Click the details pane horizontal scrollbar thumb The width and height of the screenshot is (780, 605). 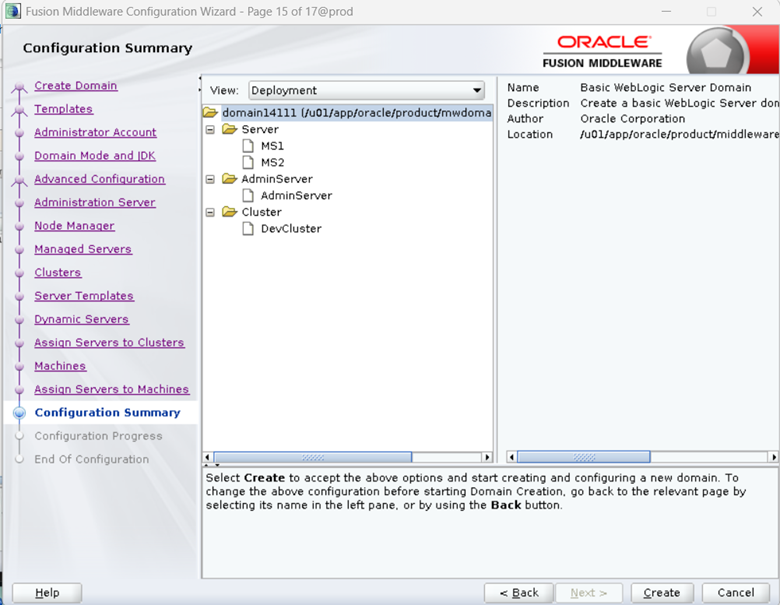(584, 457)
